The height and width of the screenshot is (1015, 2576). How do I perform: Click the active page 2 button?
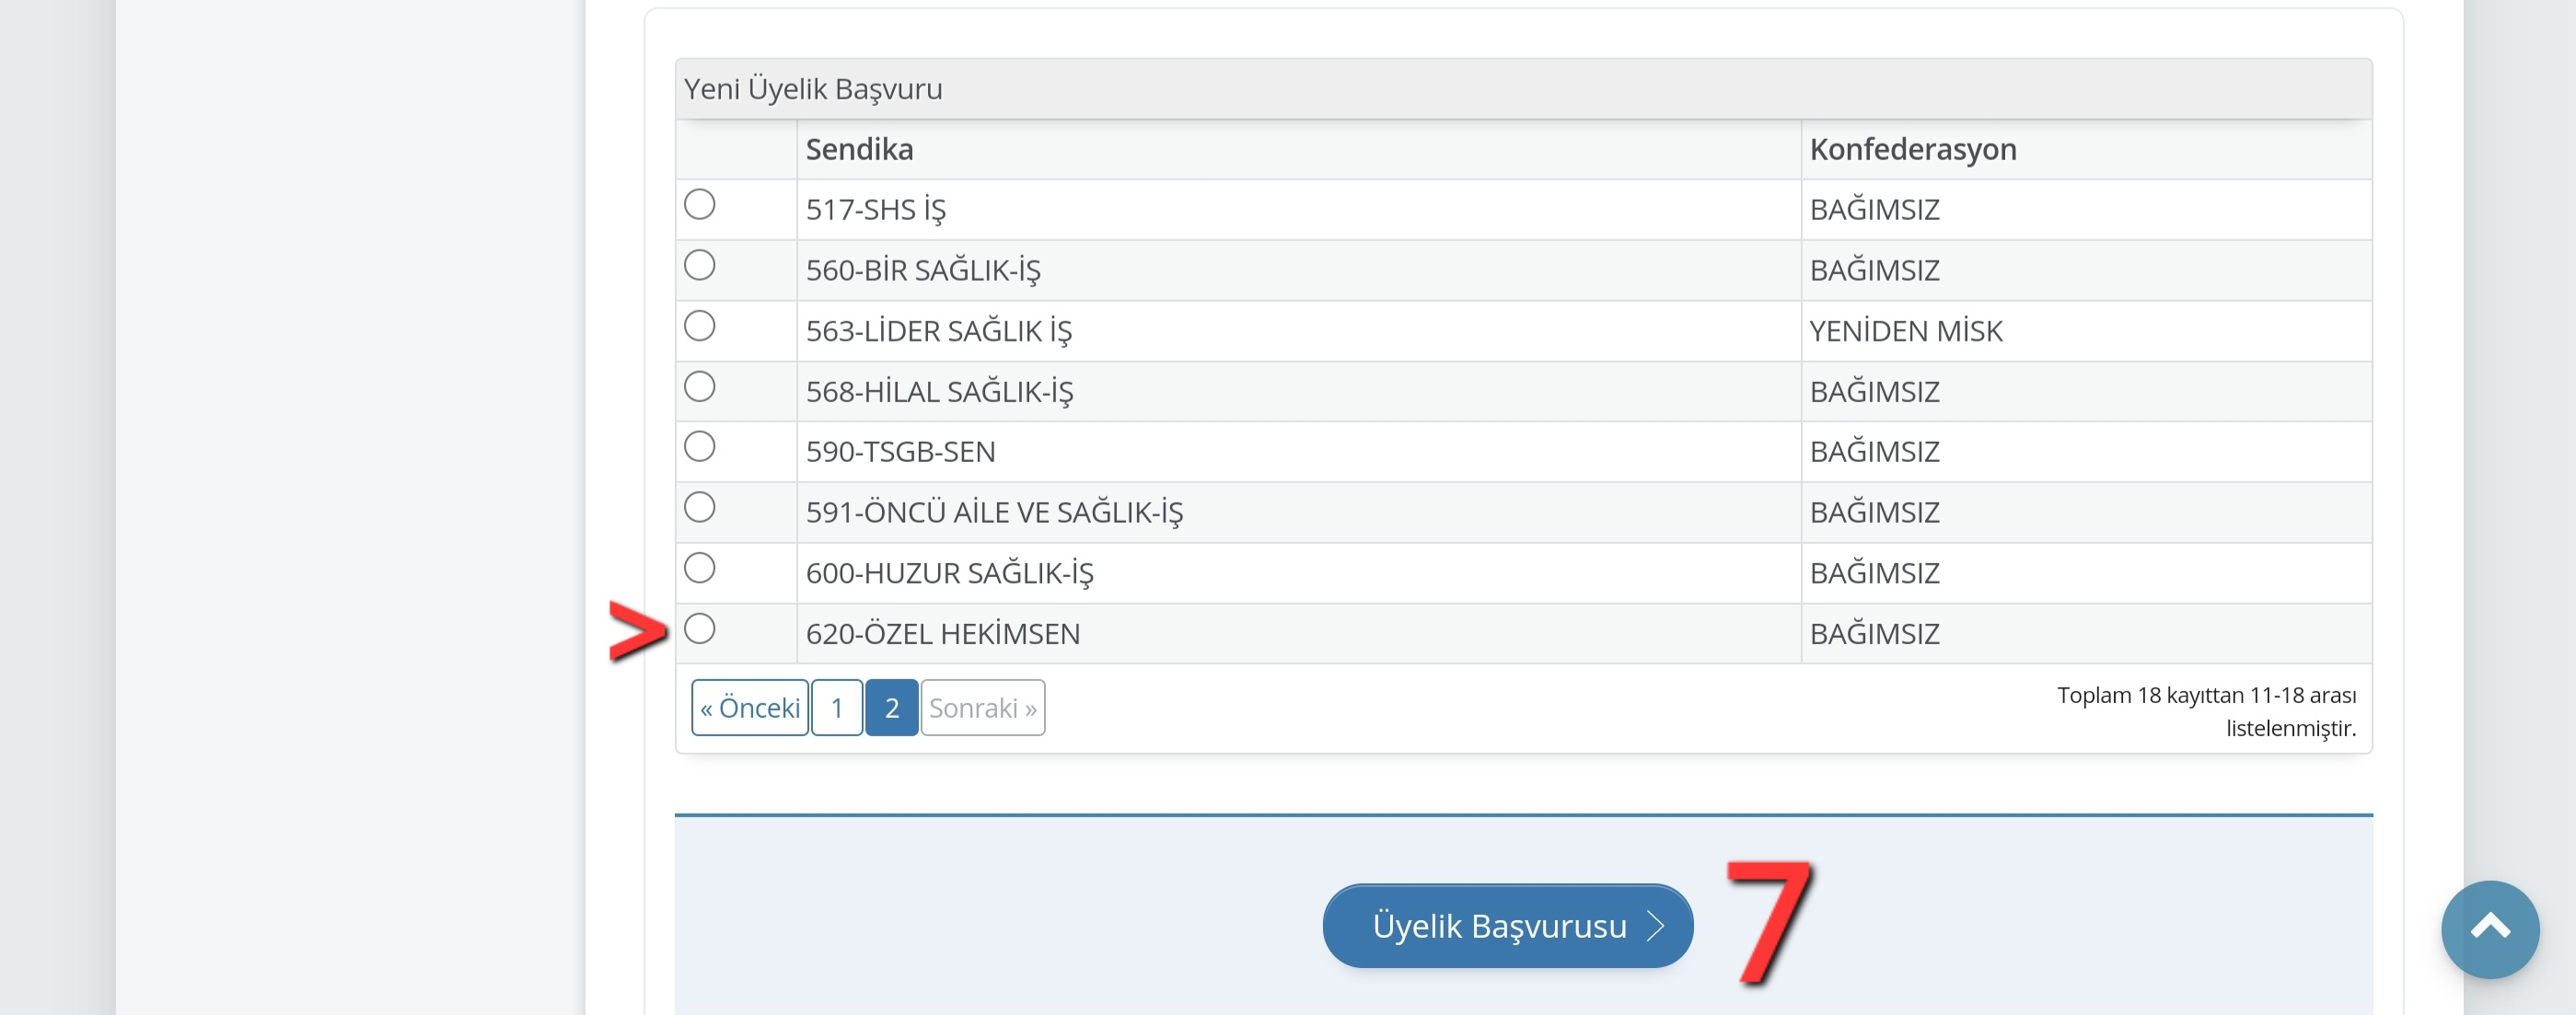point(892,708)
